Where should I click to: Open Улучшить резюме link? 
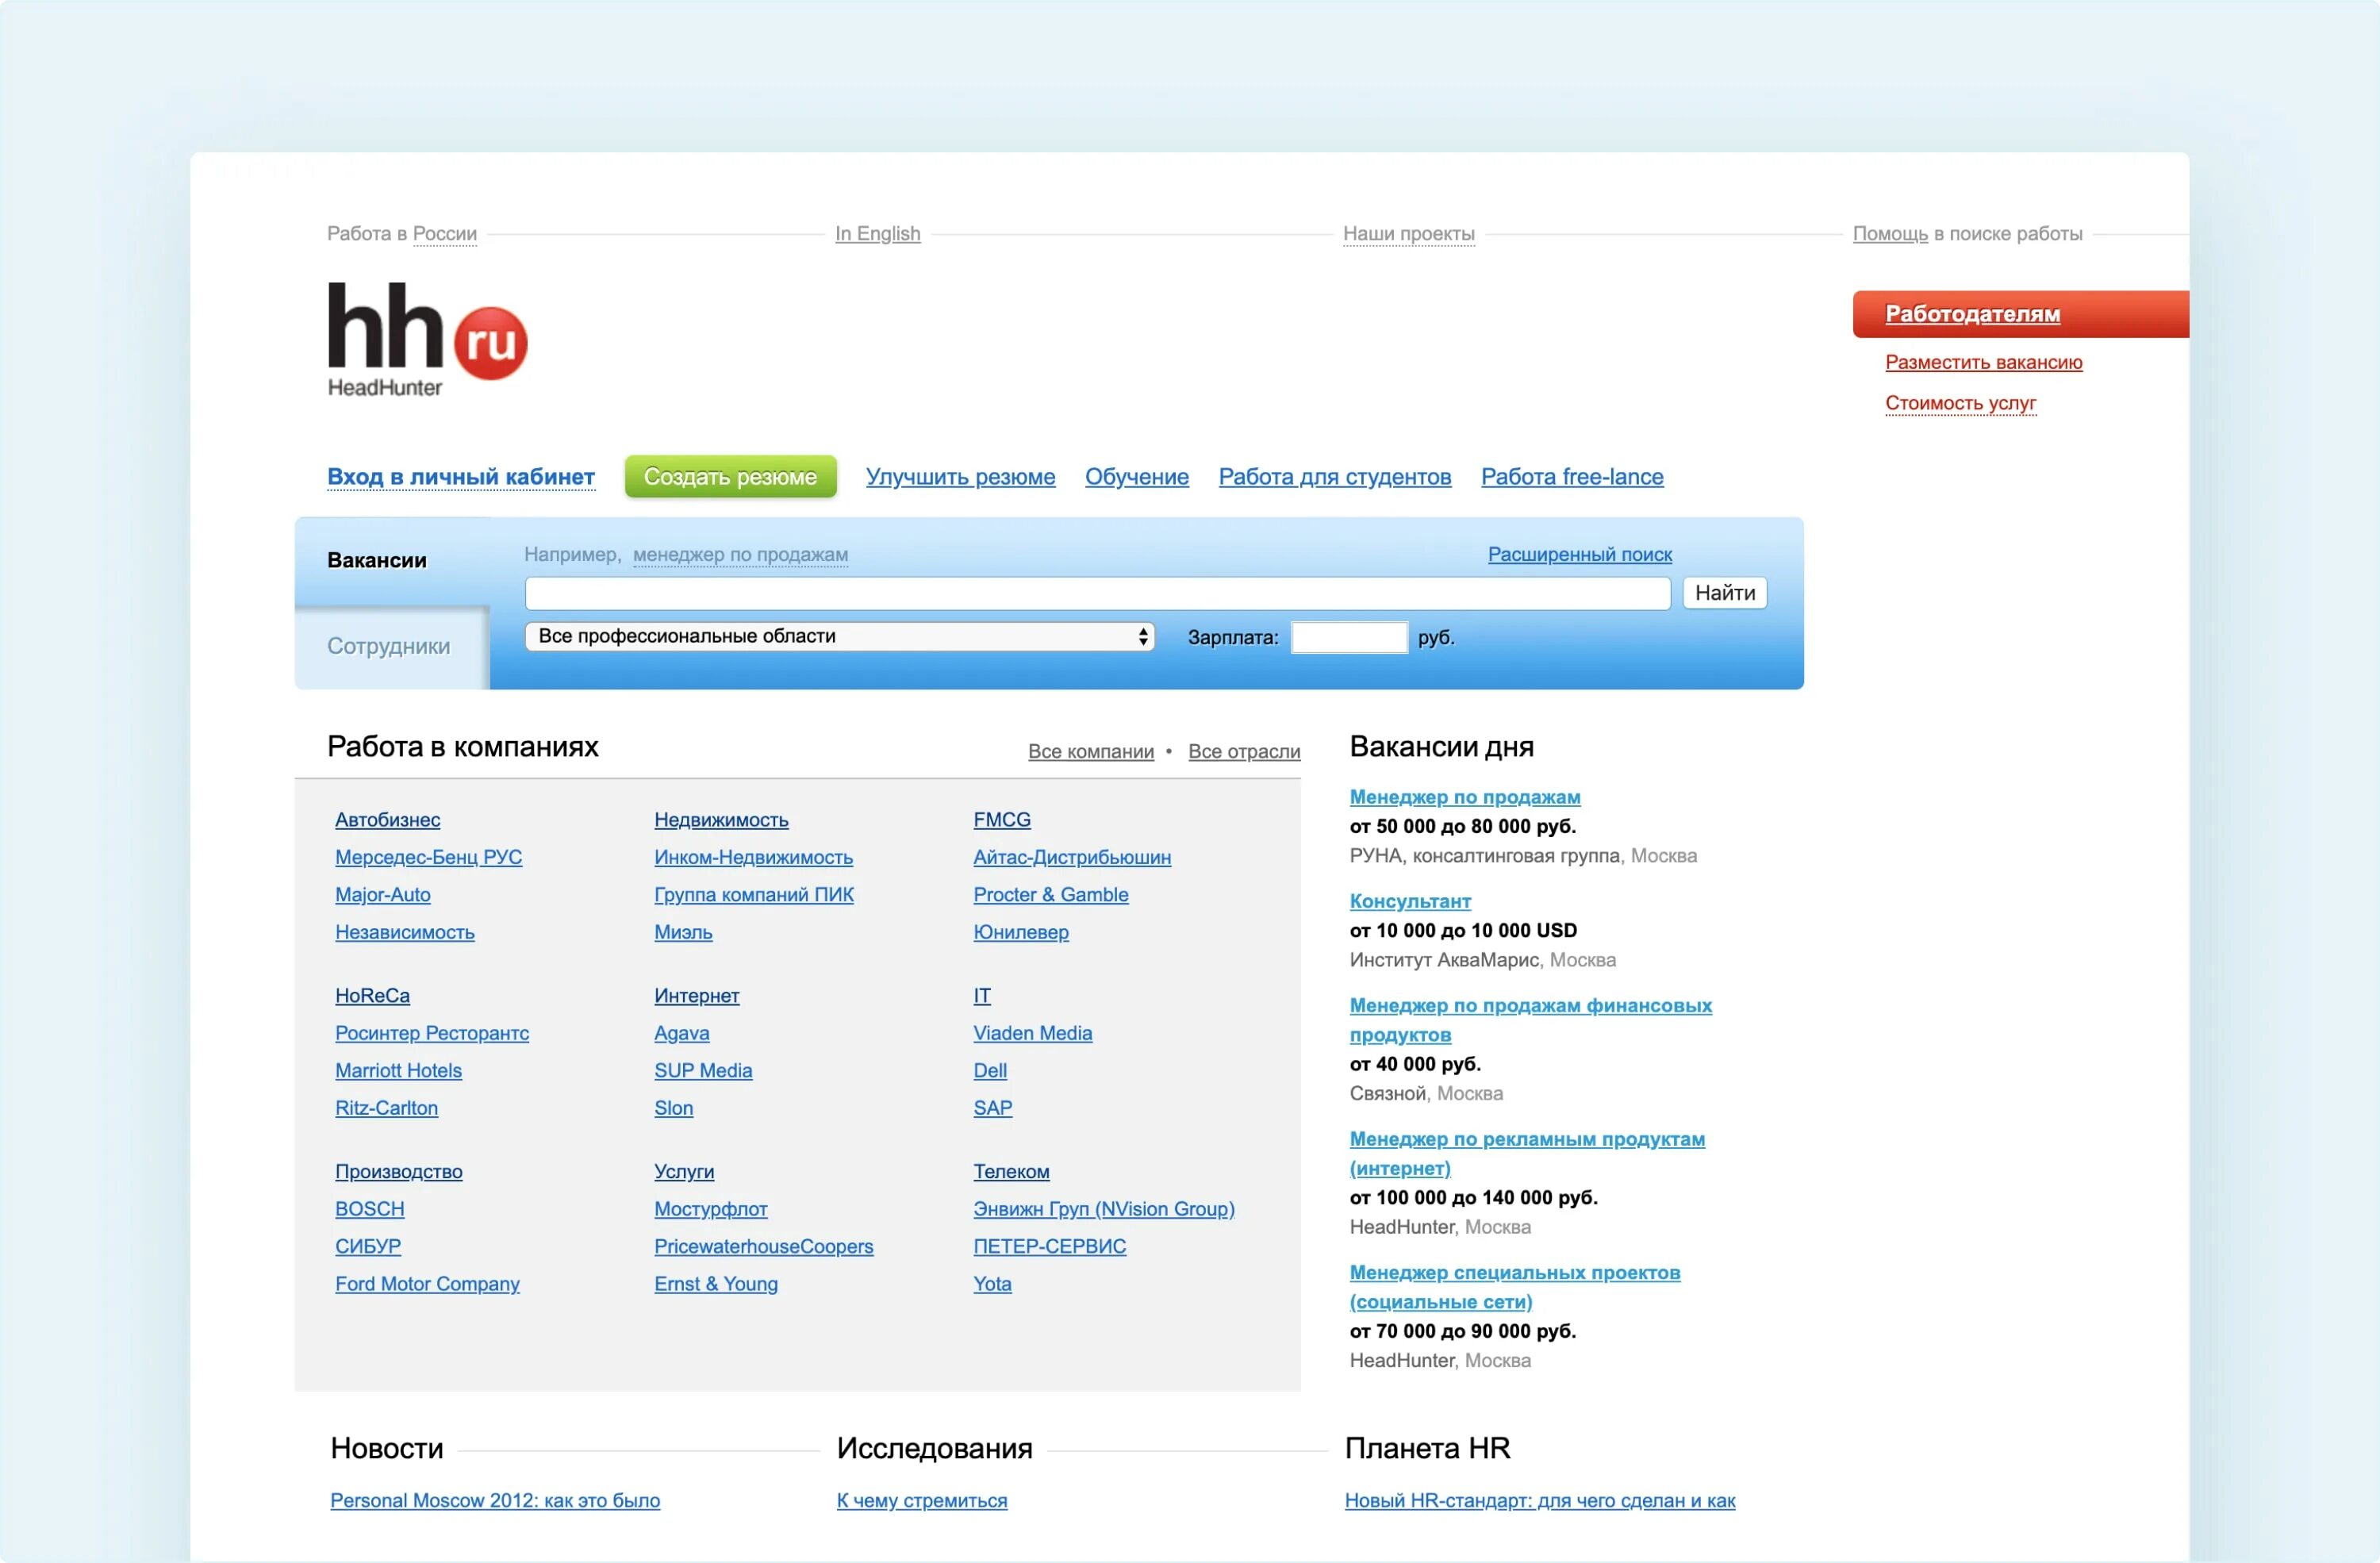tap(960, 477)
